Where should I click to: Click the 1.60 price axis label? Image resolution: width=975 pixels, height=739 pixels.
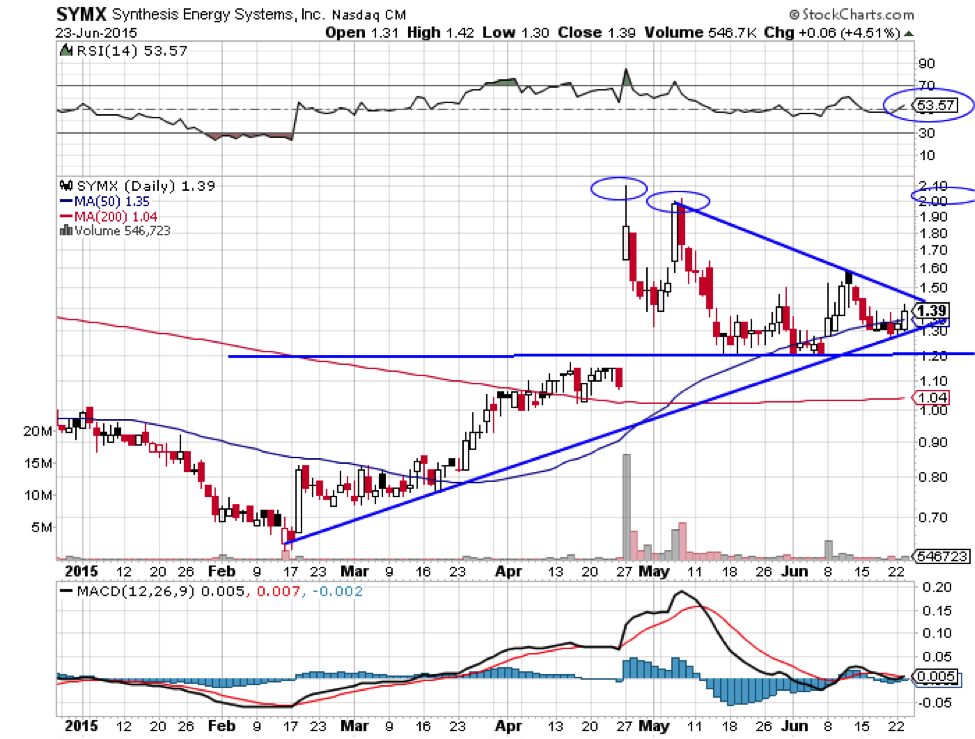pyautogui.click(x=933, y=269)
